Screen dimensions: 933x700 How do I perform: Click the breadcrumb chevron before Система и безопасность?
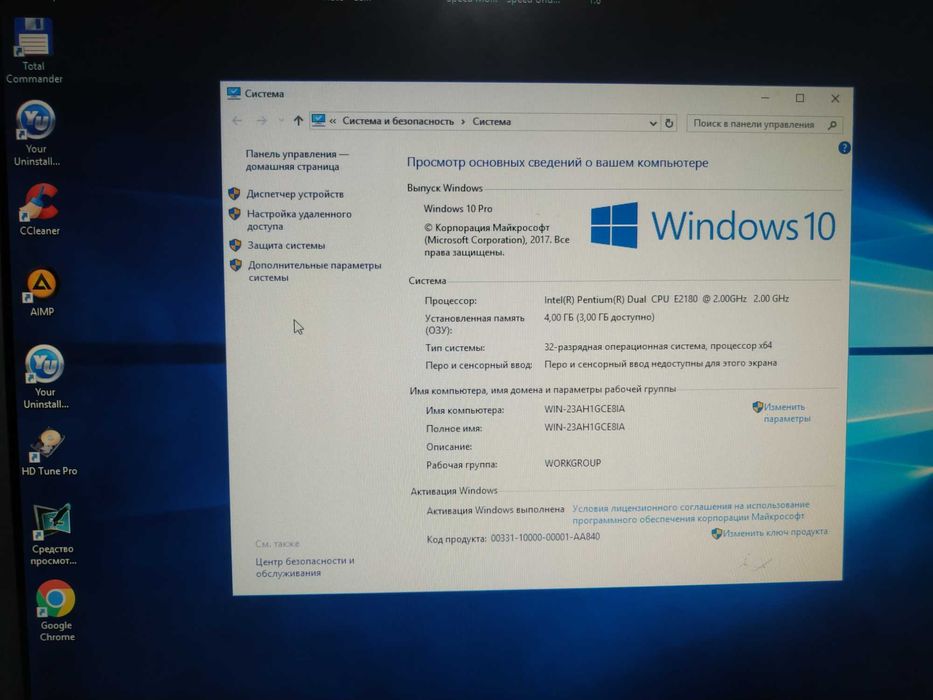(x=333, y=121)
